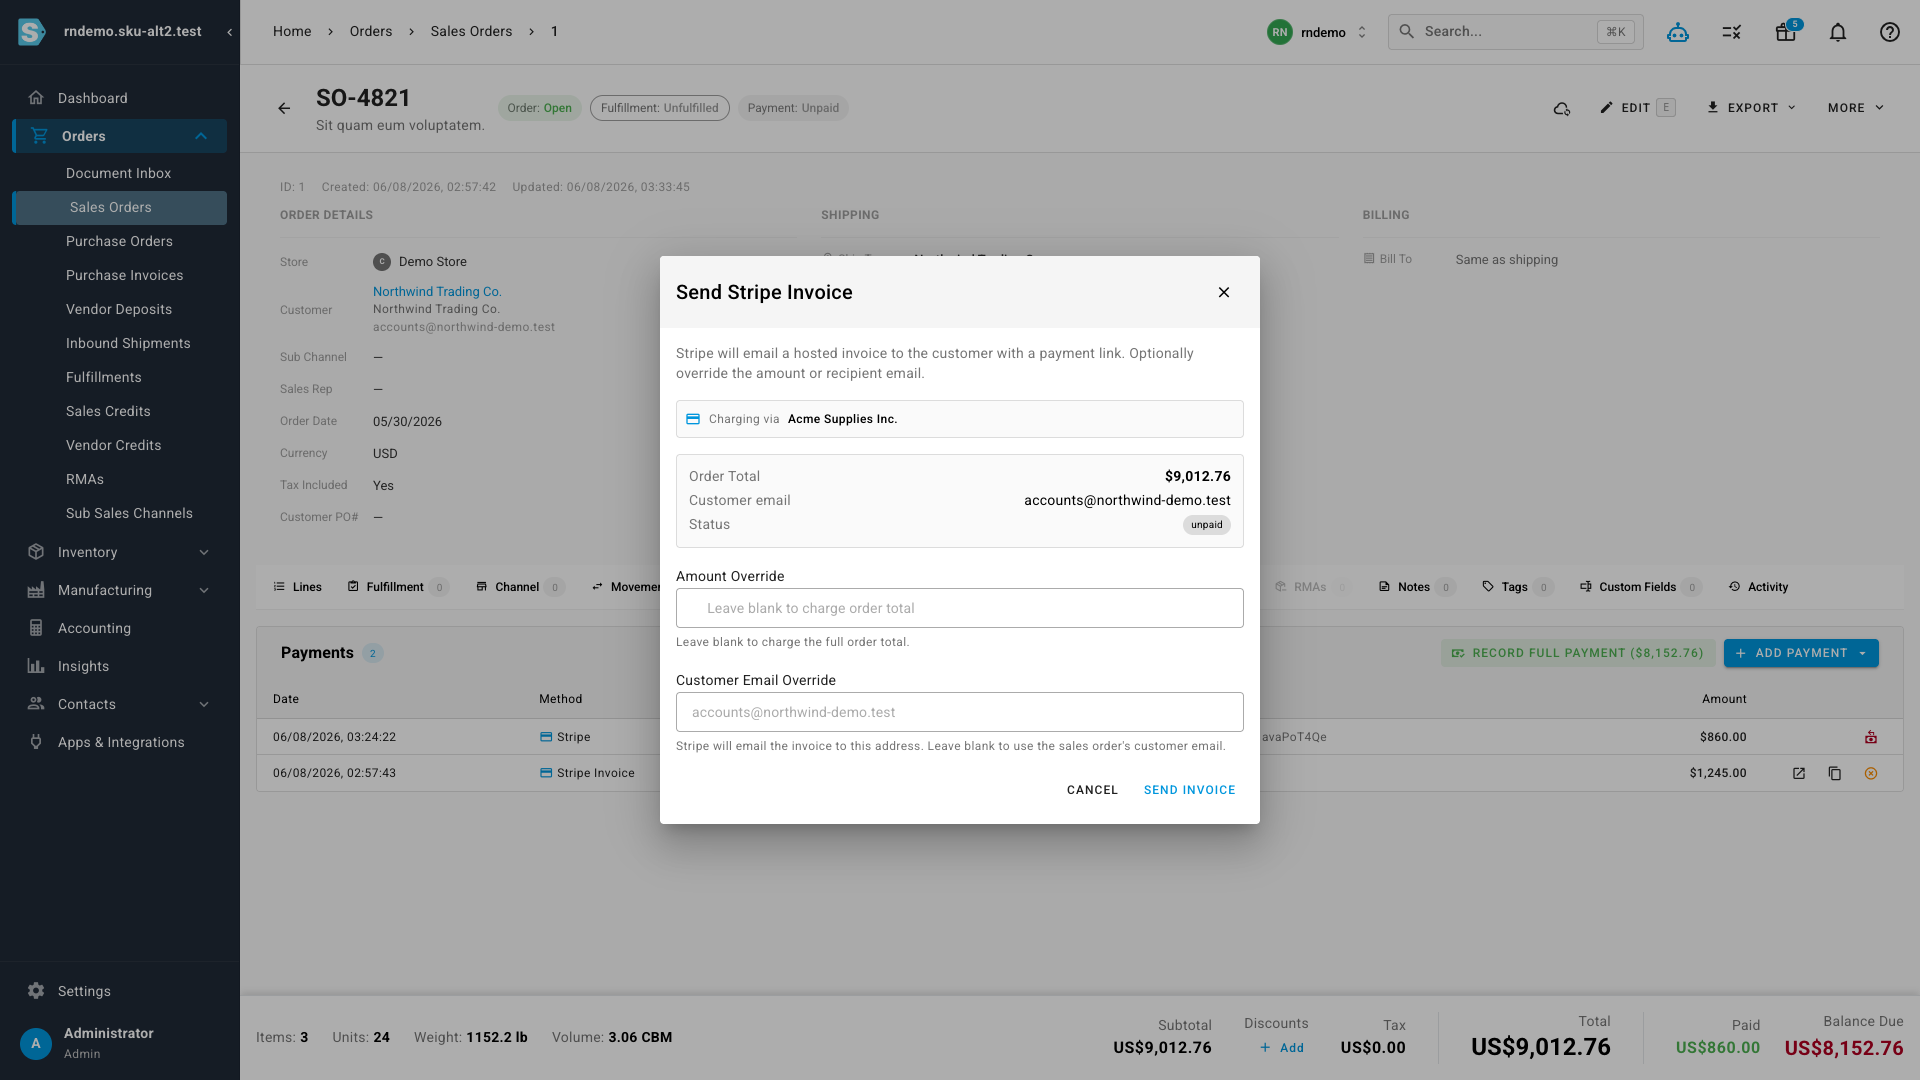
Task: Click Add under Discounts in footer
Action: (1281, 1048)
